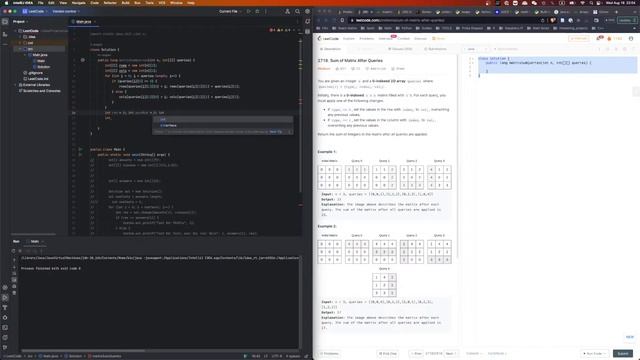
Task: Expand External Libraries node
Action: click(16, 85)
